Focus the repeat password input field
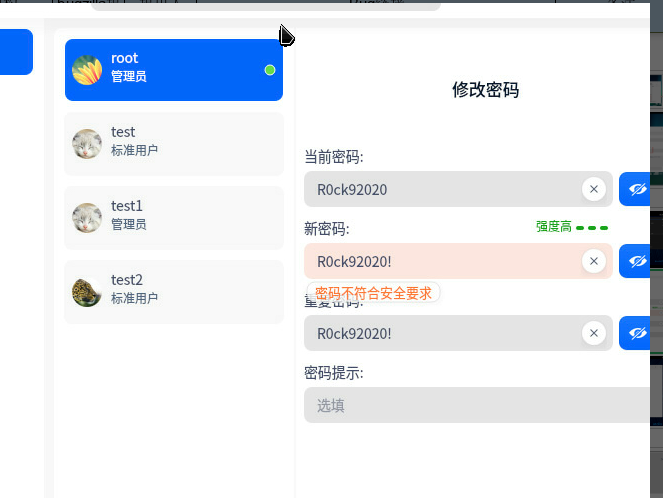This screenshot has width=663, height=498. tap(440, 333)
